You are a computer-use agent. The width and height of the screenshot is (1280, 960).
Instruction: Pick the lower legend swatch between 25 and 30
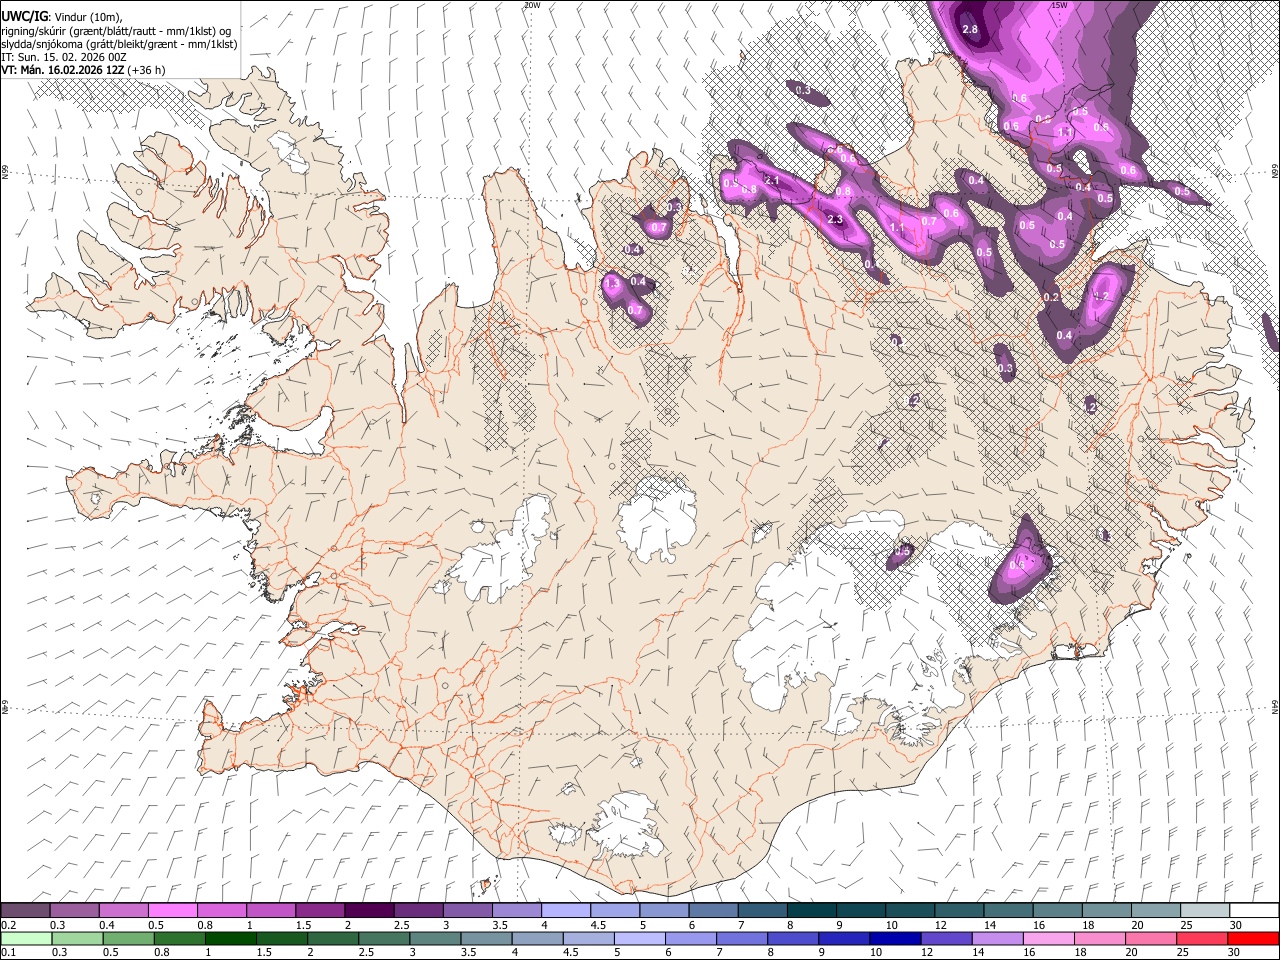pos(1202,938)
